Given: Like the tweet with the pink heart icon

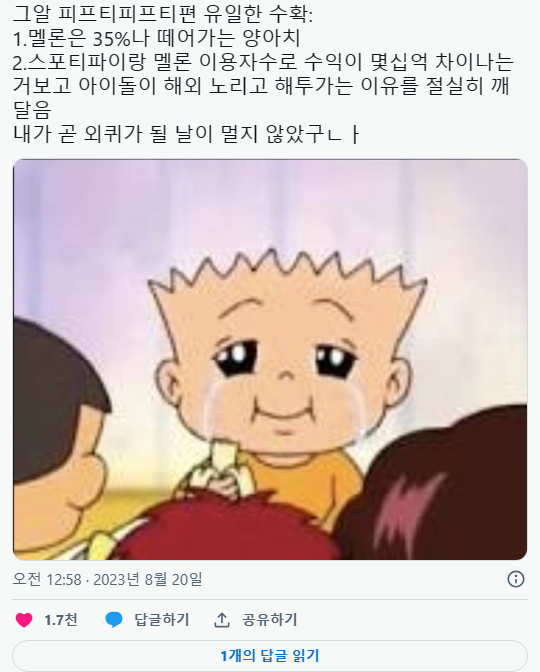Looking at the screenshot, I should coord(24,620).
